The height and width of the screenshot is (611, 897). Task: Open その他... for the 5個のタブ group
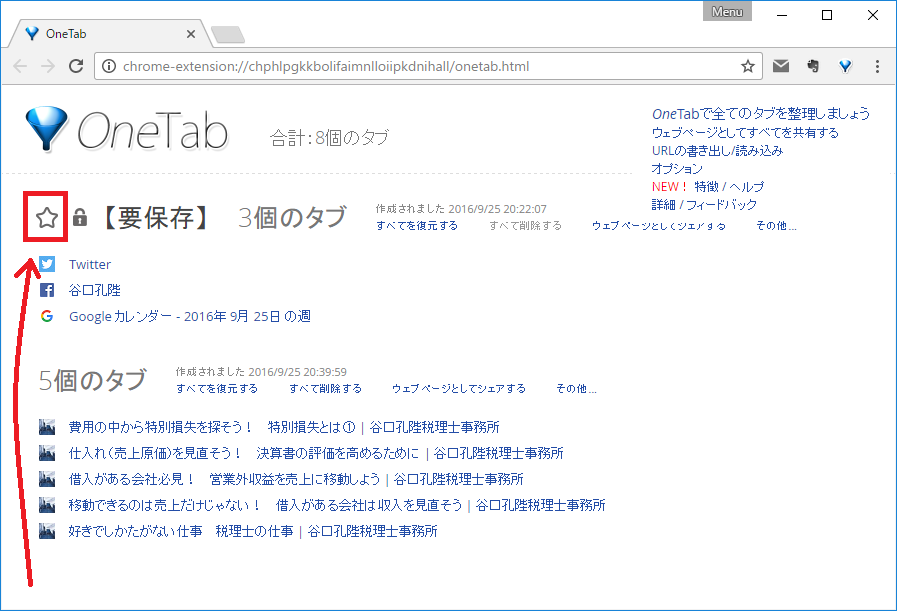[576, 389]
